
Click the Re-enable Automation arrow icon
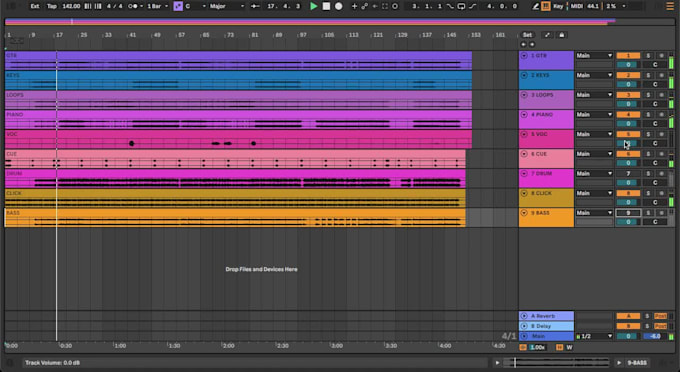pos(375,6)
